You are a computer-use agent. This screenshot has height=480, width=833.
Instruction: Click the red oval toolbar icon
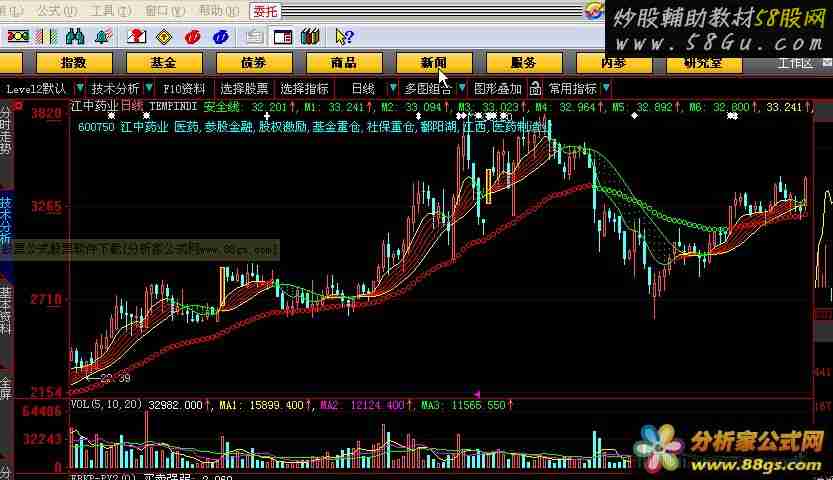coord(192,37)
